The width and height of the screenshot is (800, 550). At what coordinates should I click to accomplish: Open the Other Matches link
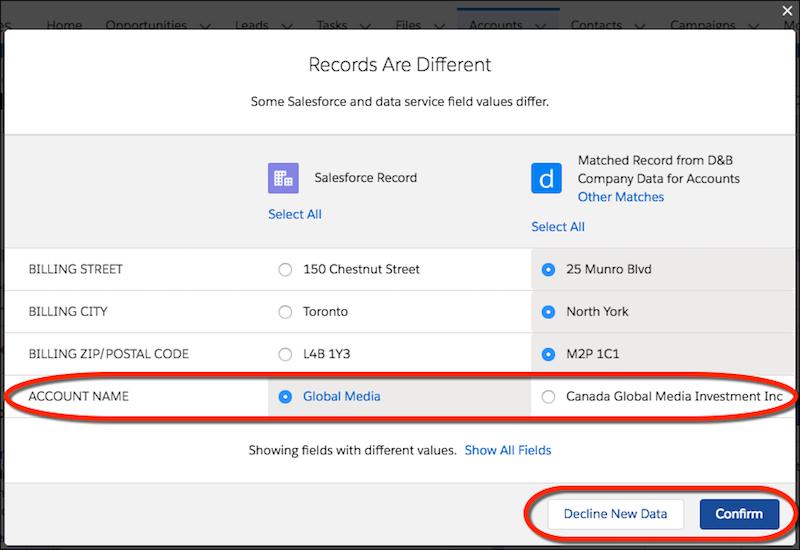coord(620,197)
